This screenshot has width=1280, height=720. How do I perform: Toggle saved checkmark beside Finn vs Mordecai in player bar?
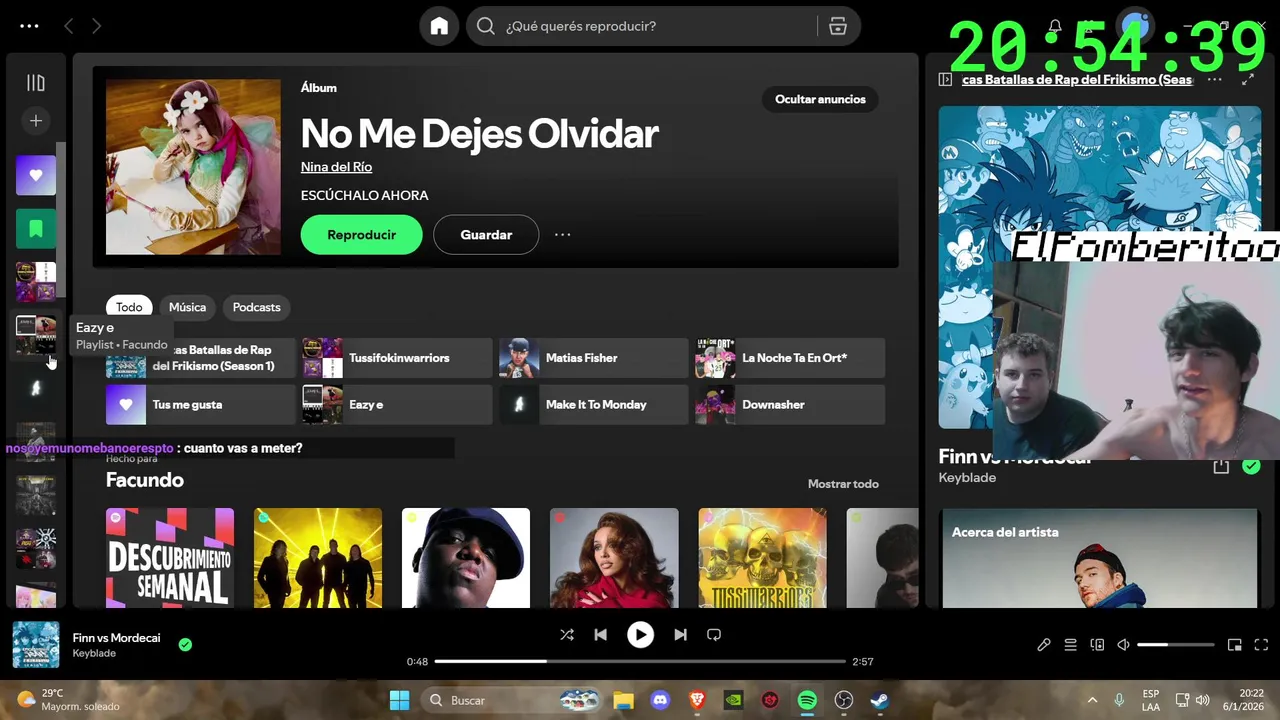(x=185, y=645)
